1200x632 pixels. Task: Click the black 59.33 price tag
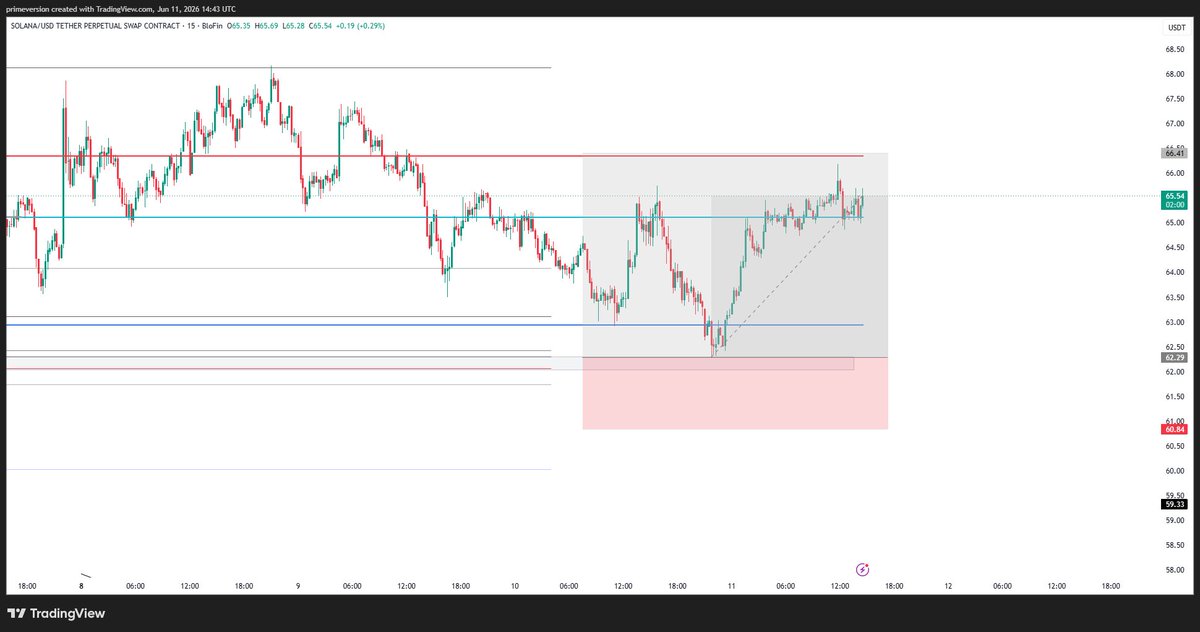pyautogui.click(x=1174, y=504)
